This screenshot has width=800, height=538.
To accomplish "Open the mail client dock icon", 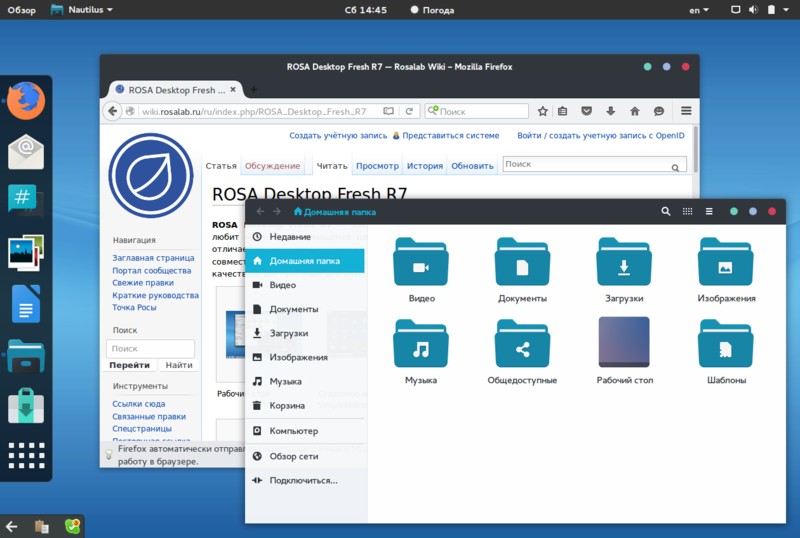I will (26, 152).
